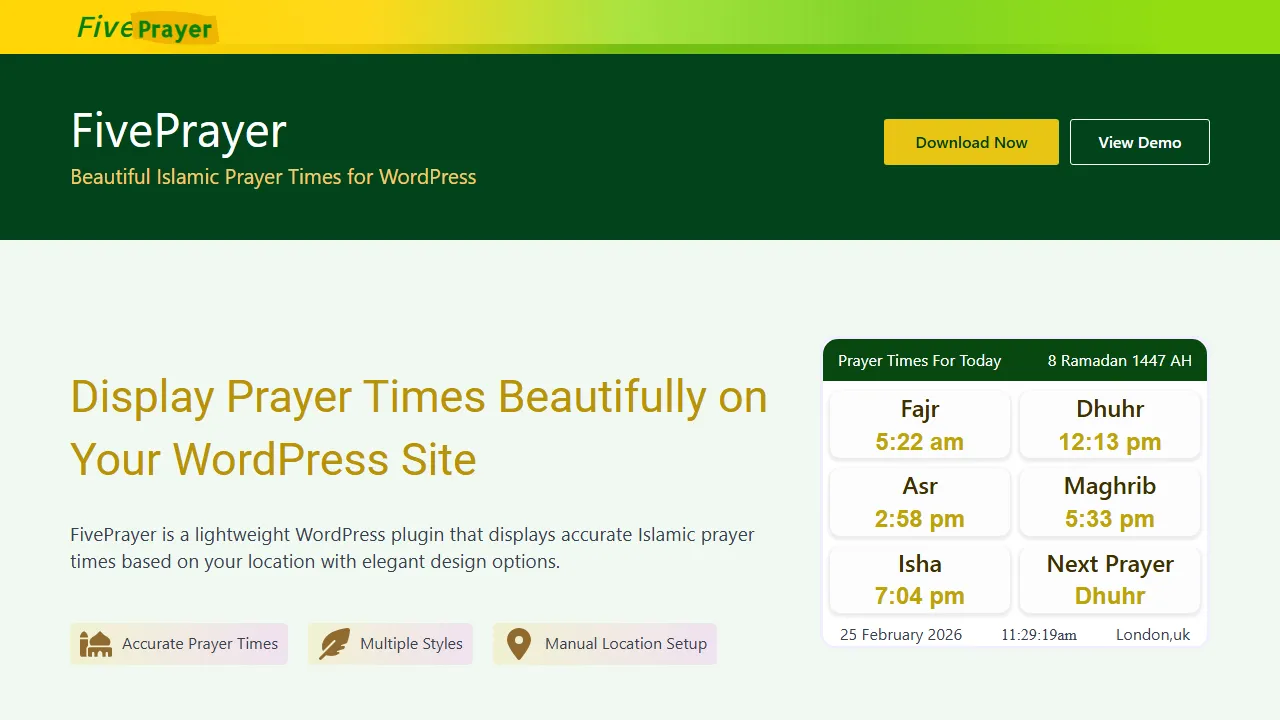
Task: Select the 8 Ramadan 1447 AH label
Action: (x=1119, y=361)
